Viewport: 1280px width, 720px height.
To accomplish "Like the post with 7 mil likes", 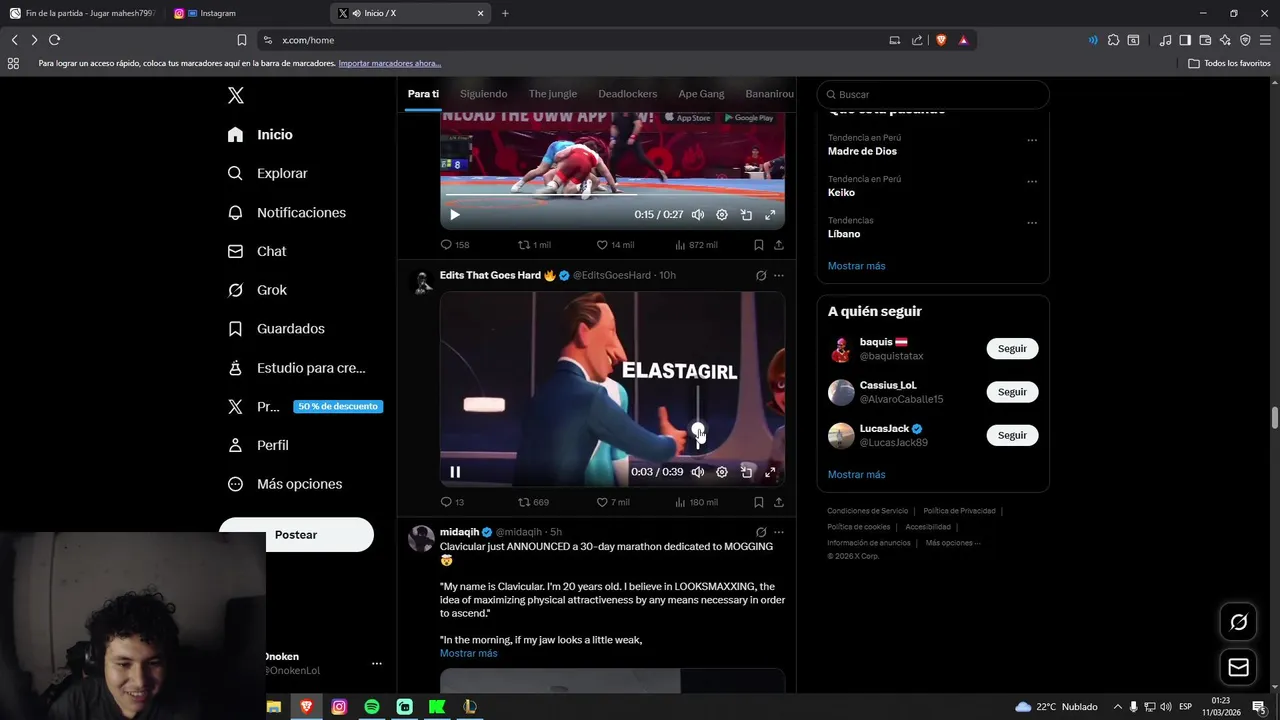I will pos(613,502).
